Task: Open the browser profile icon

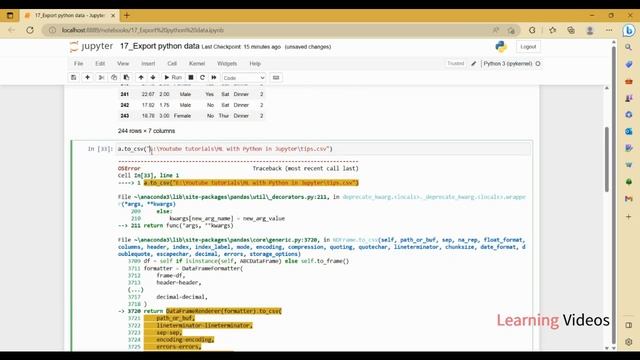Action: click(x=590, y=30)
